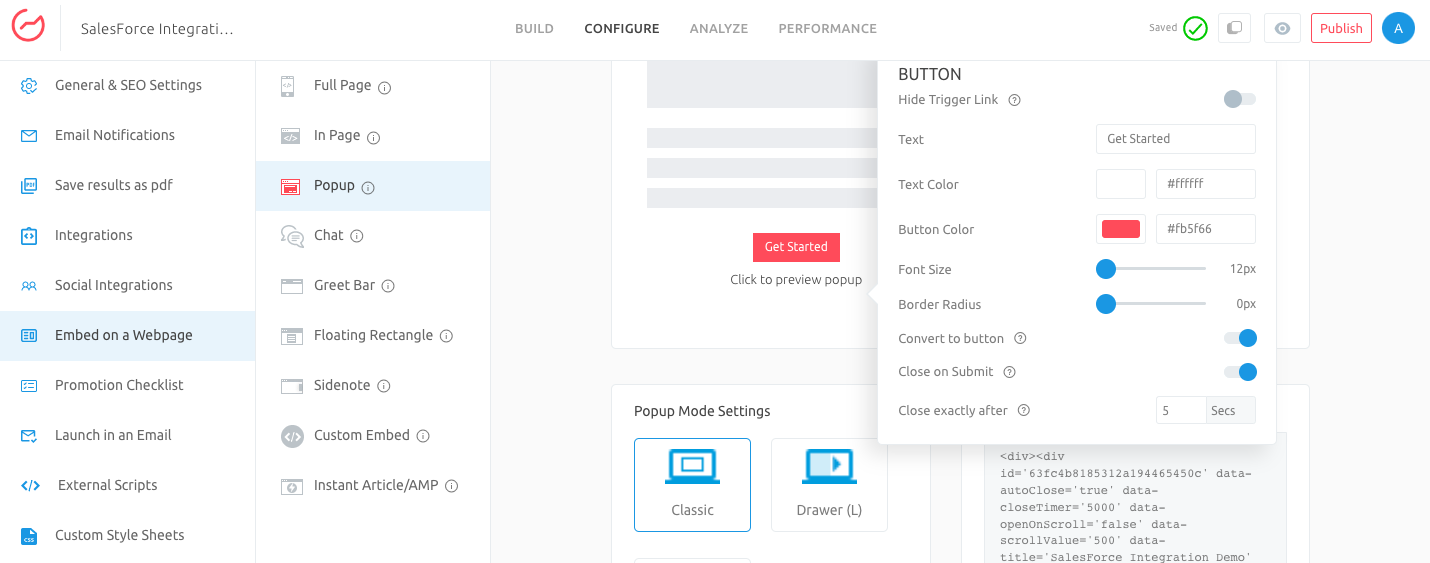
Task: Click info icon beside Convert to button
Action: [x=1020, y=339]
